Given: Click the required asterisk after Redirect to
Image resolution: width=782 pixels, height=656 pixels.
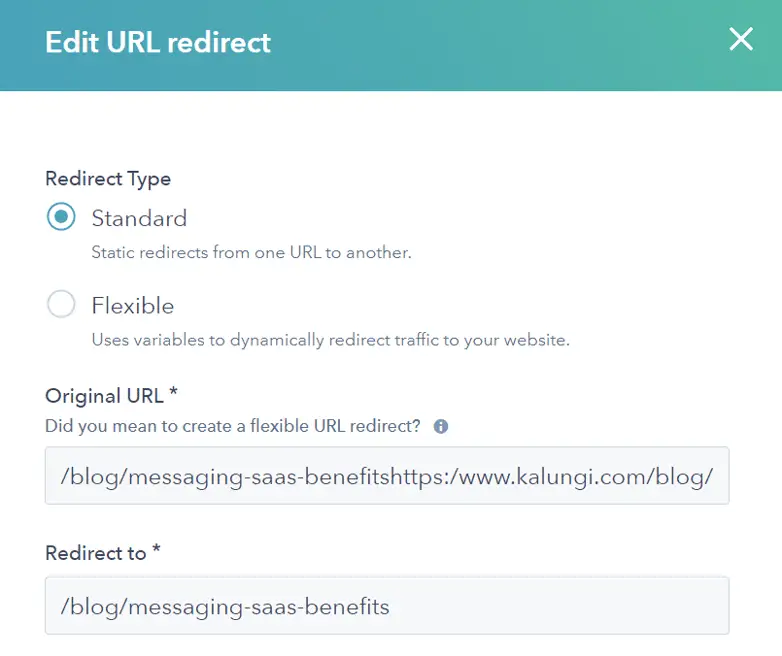Looking at the screenshot, I should point(156,552).
